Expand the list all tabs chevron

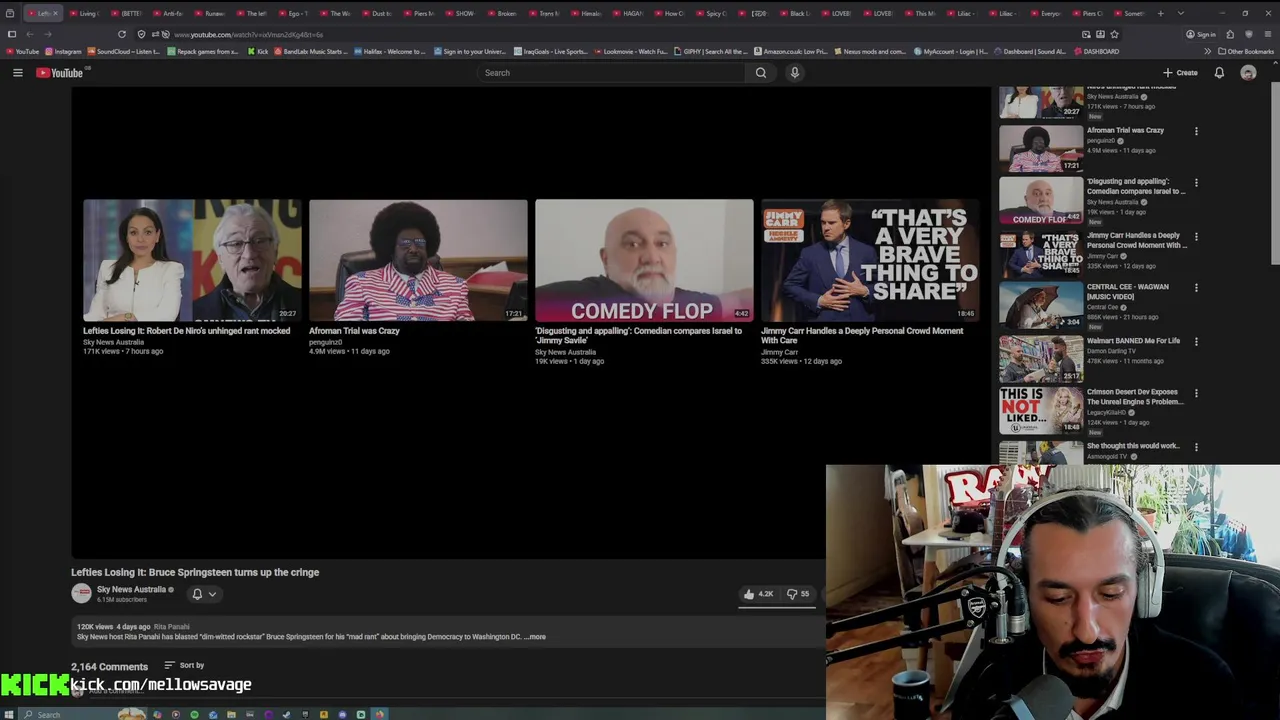(1181, 13)
